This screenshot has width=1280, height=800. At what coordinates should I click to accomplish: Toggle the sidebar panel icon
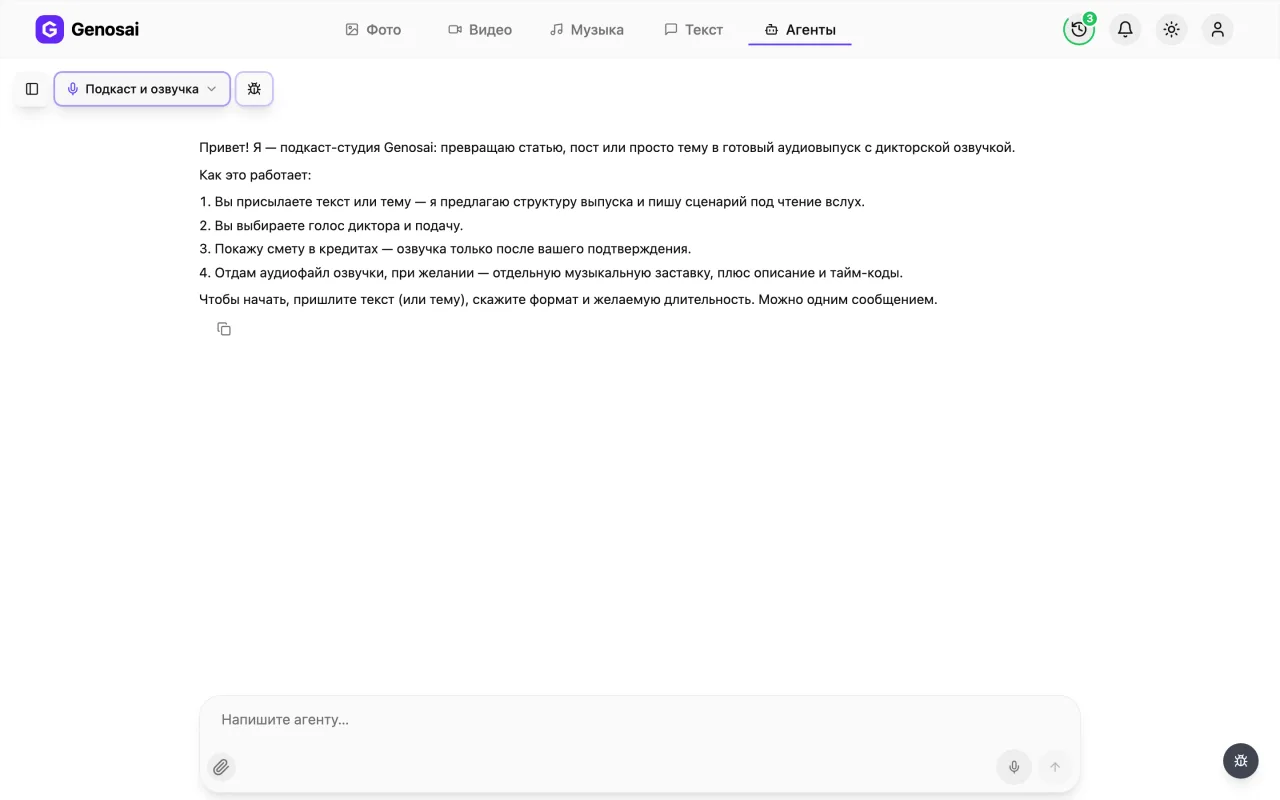click(32, 89)
